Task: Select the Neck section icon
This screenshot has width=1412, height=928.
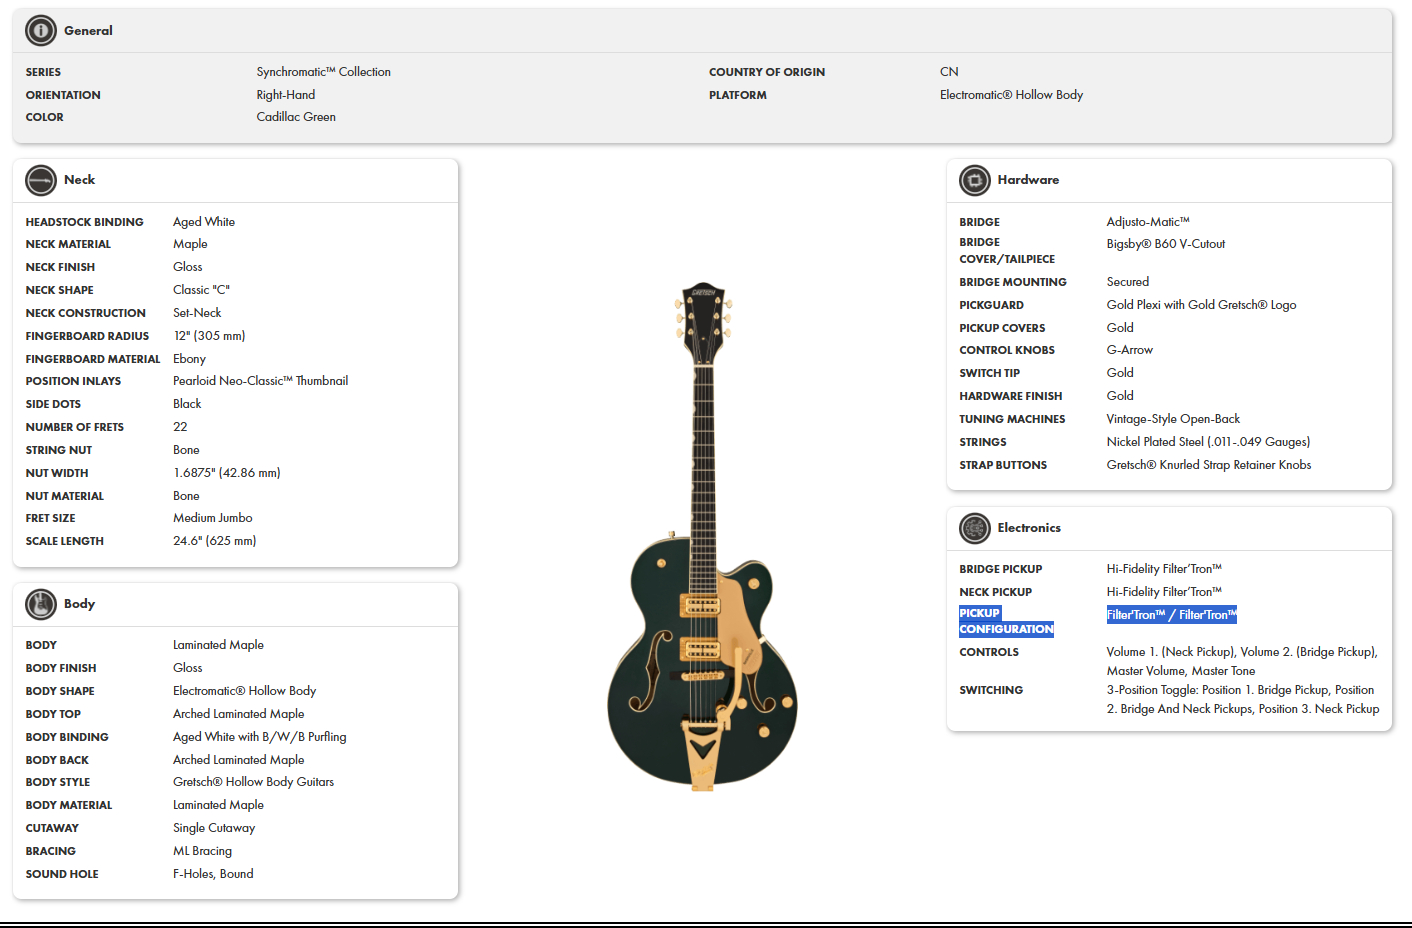Action: 41,180
